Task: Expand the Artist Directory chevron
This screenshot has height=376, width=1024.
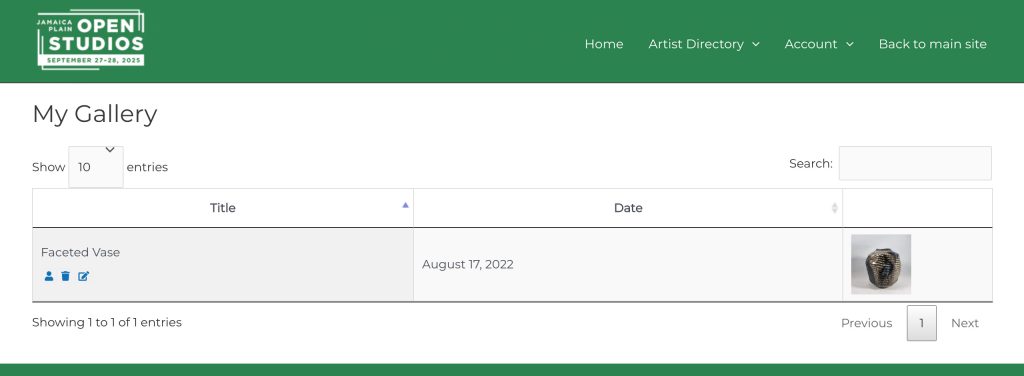Action: click(x=756, y=44)
